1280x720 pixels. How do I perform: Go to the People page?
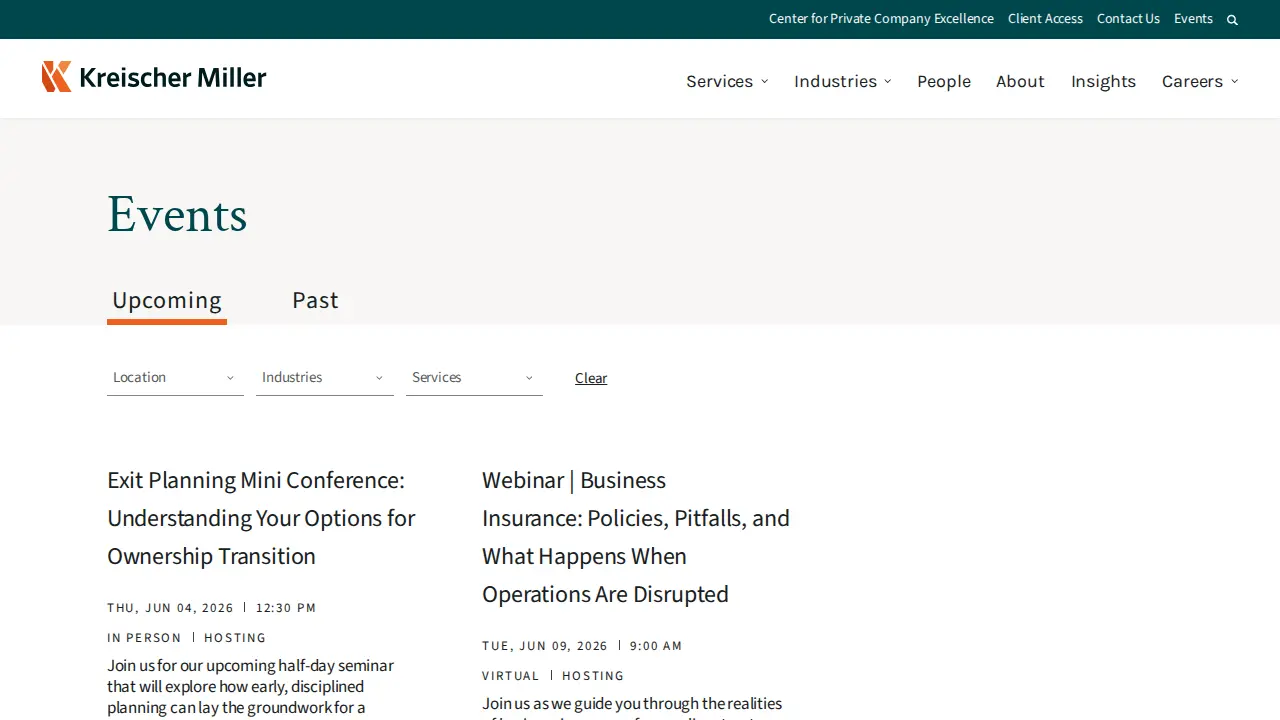(x=944, y=81)
